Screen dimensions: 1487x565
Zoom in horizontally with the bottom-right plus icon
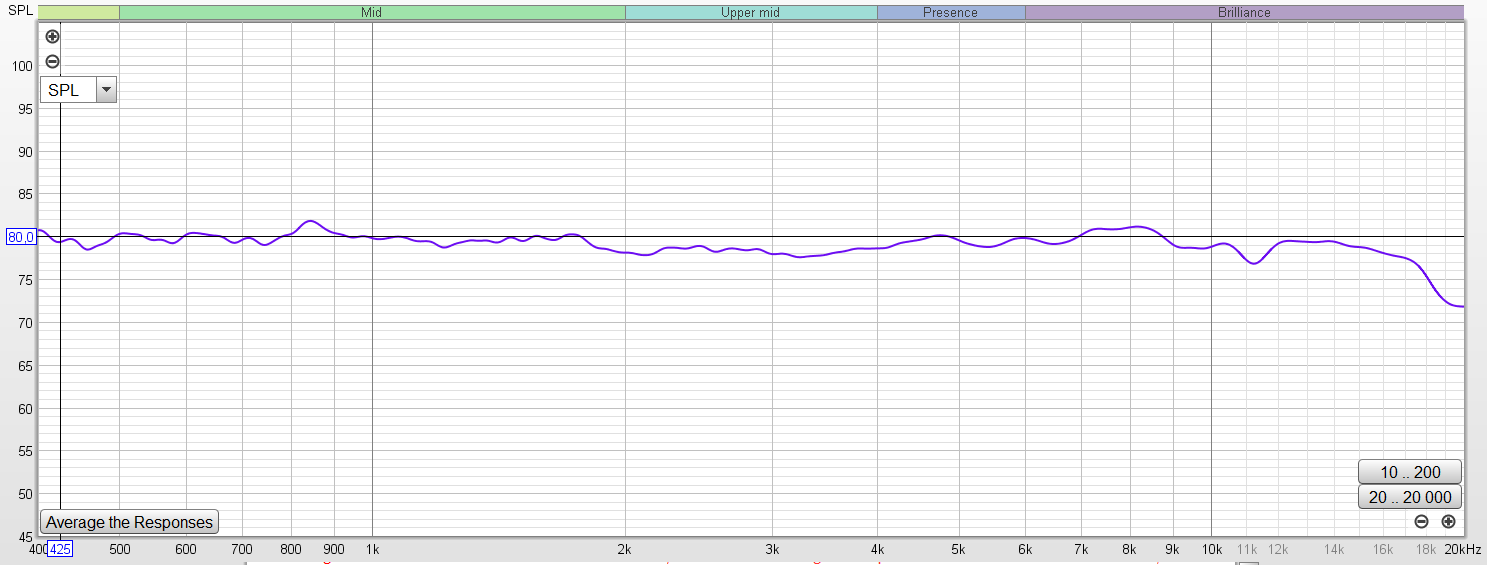click(x=1448, y=521)
